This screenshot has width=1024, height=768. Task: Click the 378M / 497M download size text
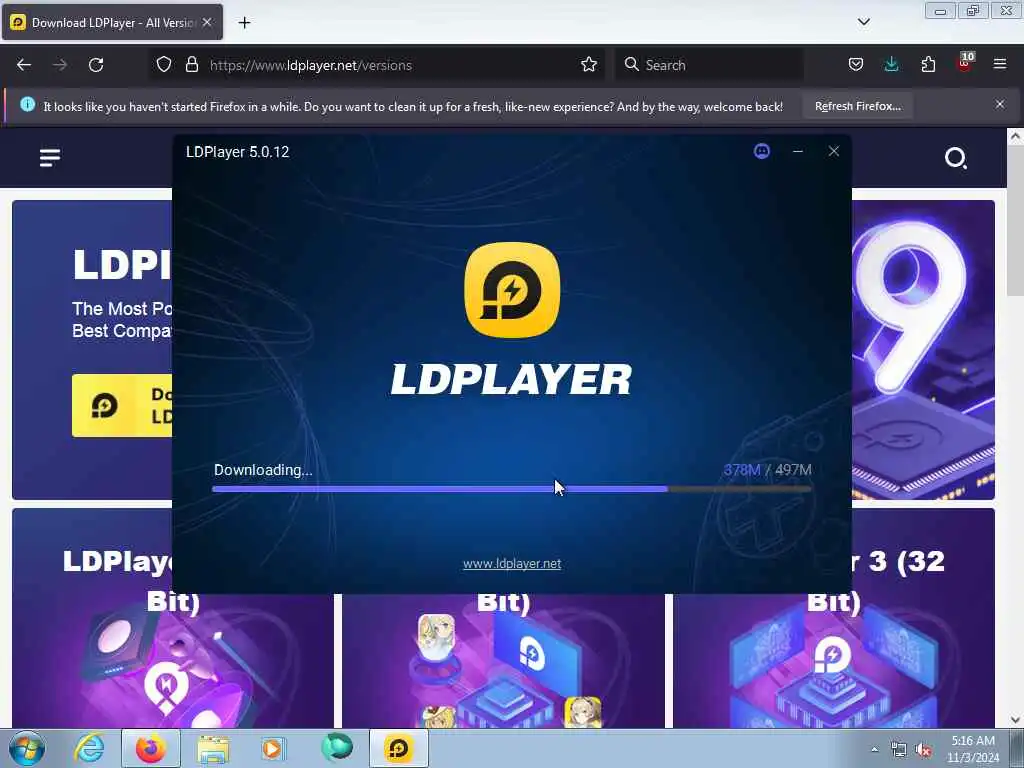click(x=767, y=470)
